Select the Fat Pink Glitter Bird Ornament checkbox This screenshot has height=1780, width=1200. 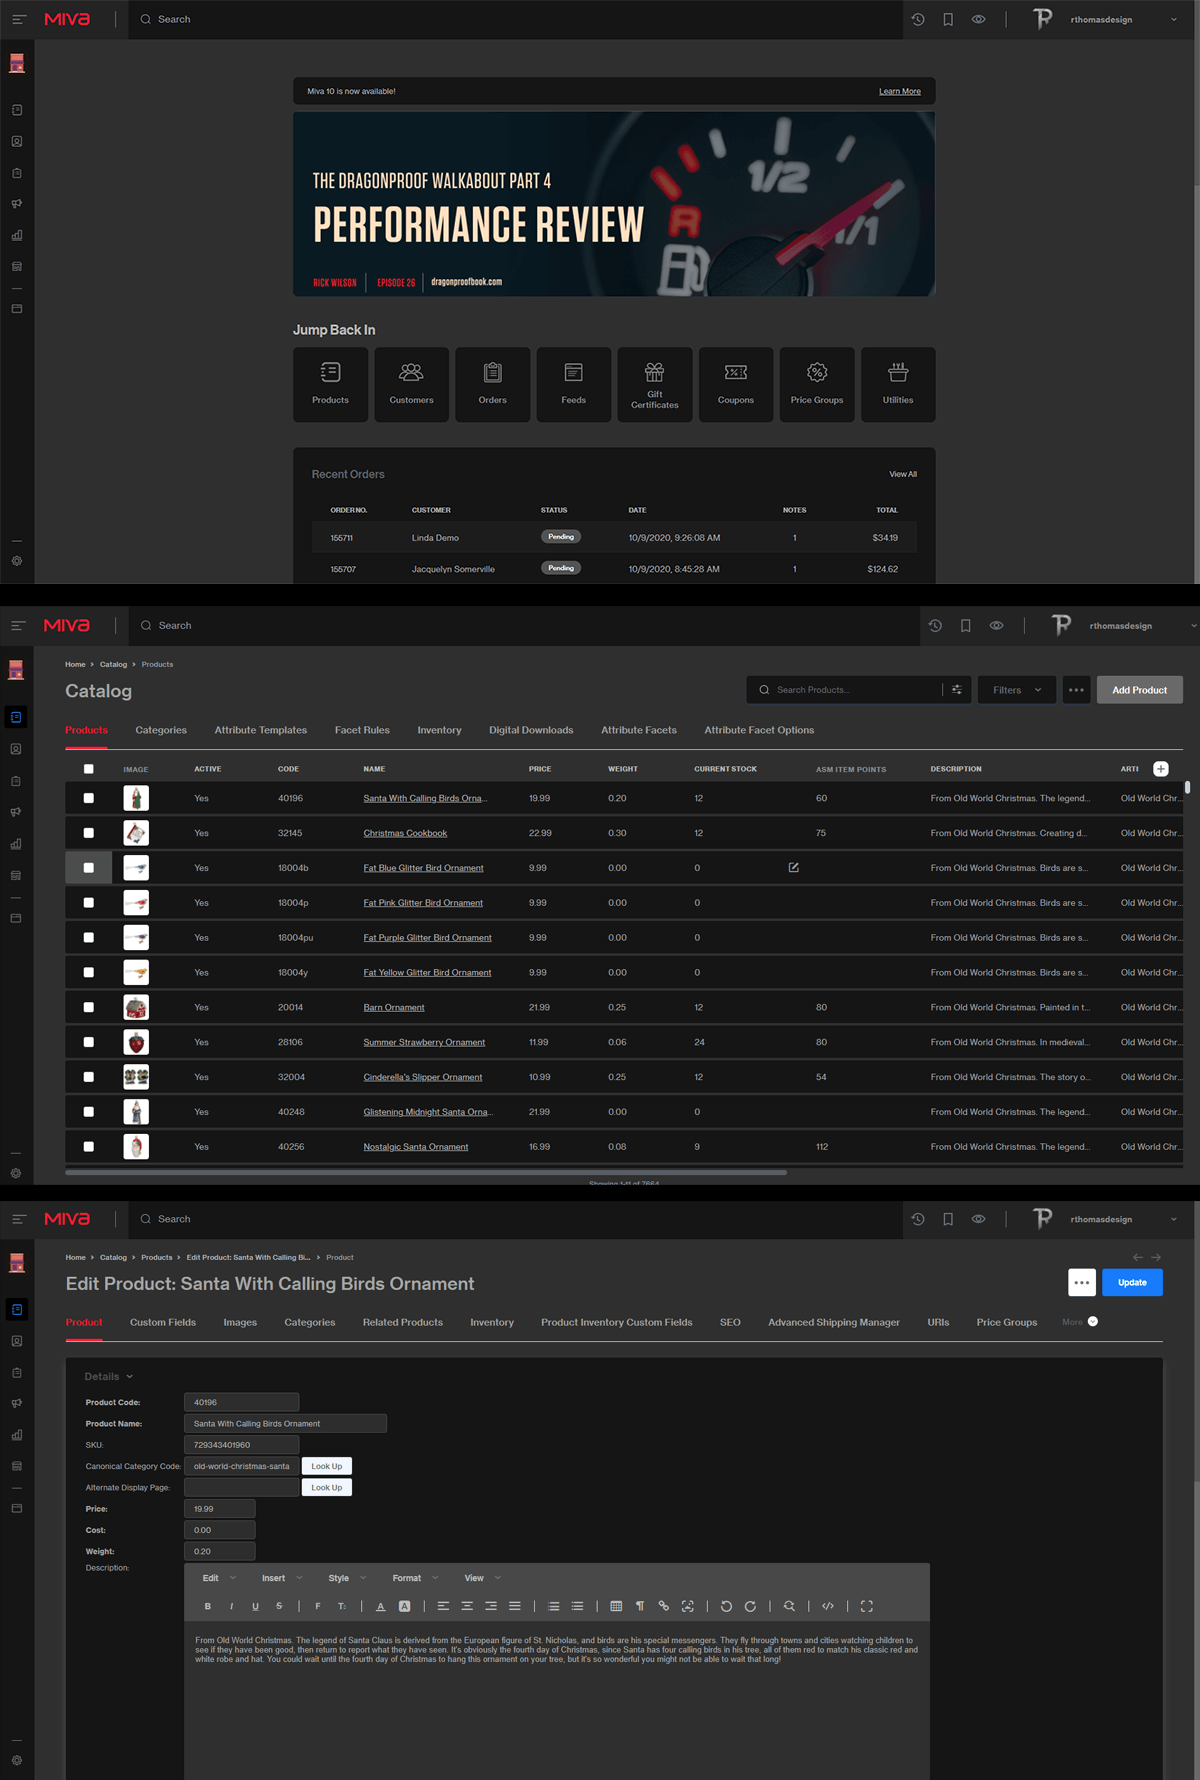click(89, 903)
